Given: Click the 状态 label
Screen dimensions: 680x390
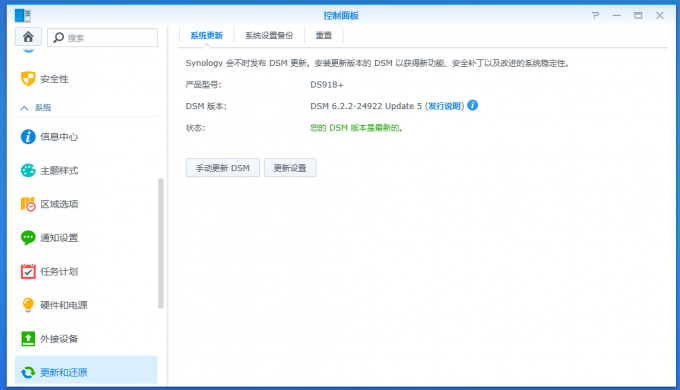Looking at the screenshot, I should coord(195,128).
